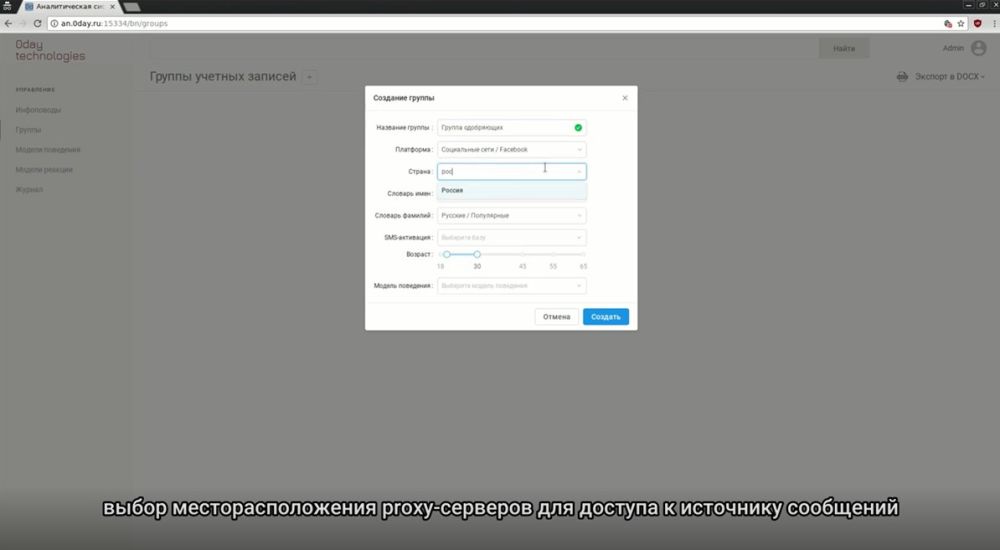Go to Журнал in the sidebar
This screenshot has width=1000, height=550.
(x=30, y=189)
